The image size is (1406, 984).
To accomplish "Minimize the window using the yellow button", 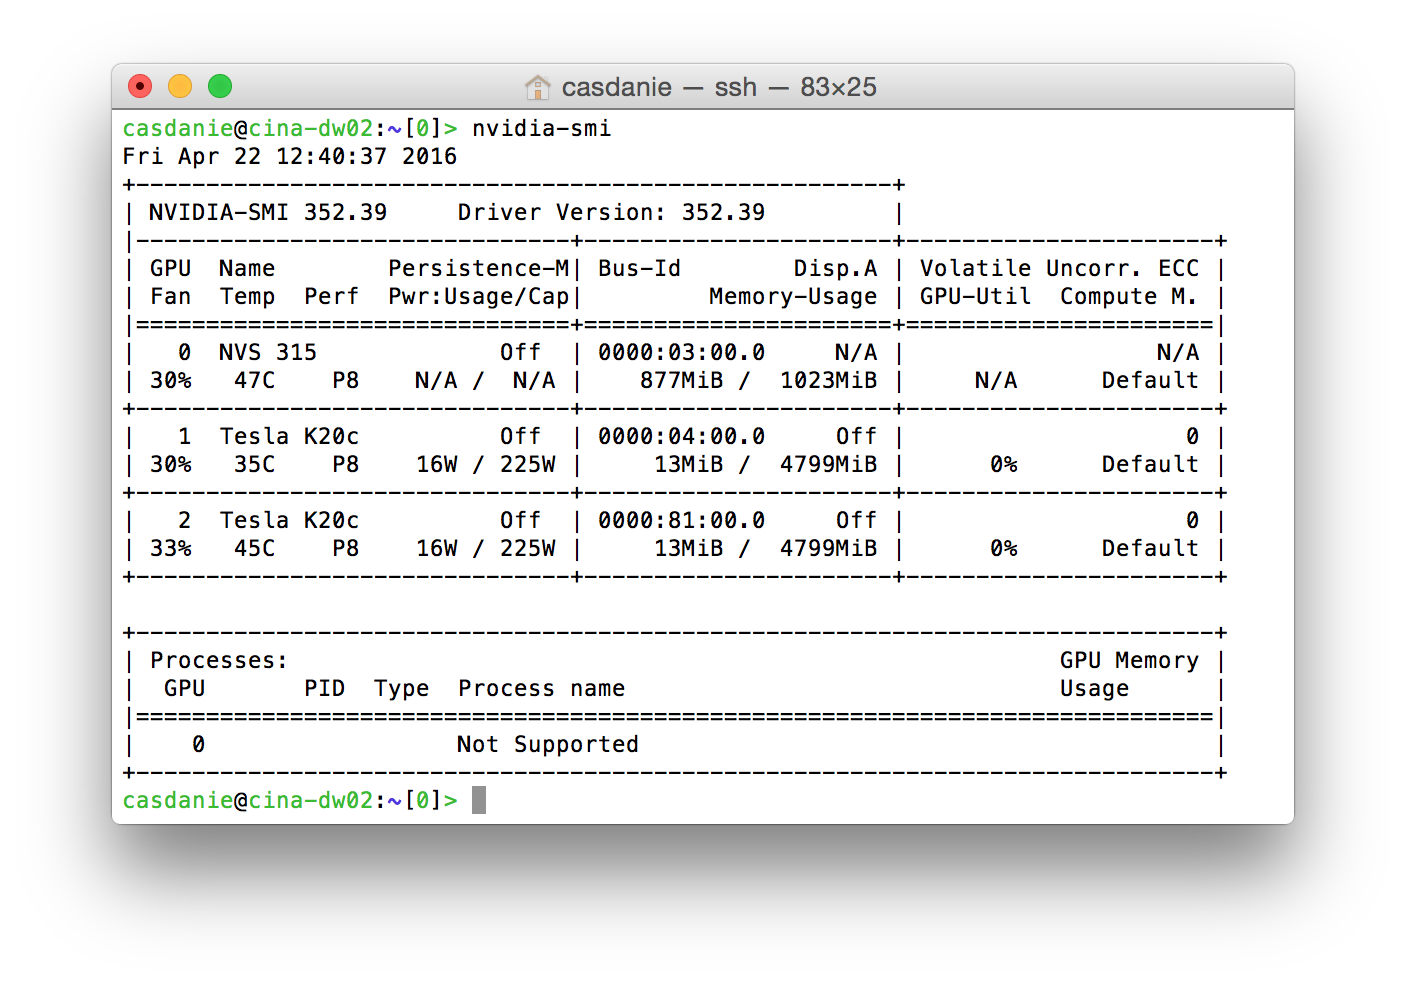I will 180,87.
